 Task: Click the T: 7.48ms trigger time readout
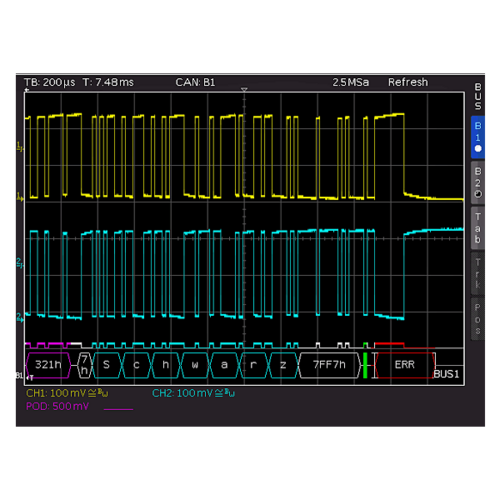(108, 82)
